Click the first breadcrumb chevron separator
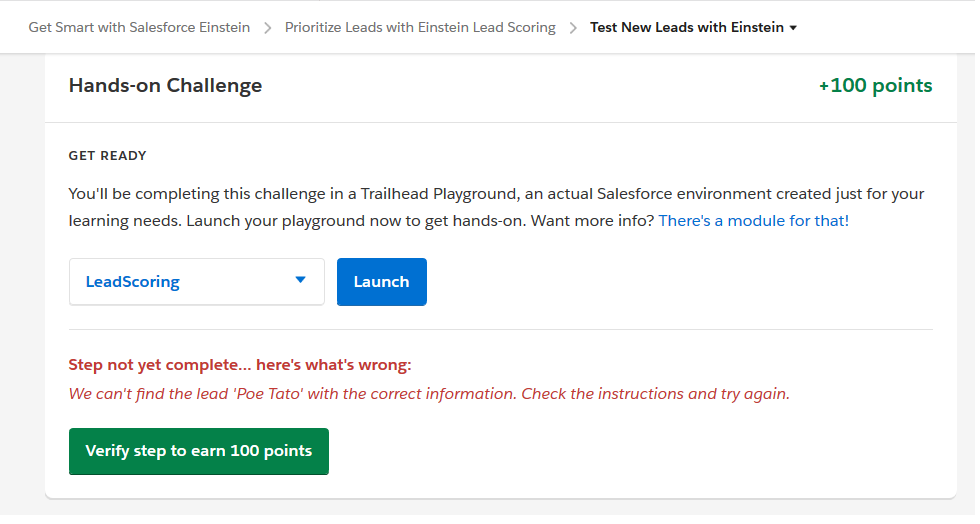980x524 pixels. (268, 28)
